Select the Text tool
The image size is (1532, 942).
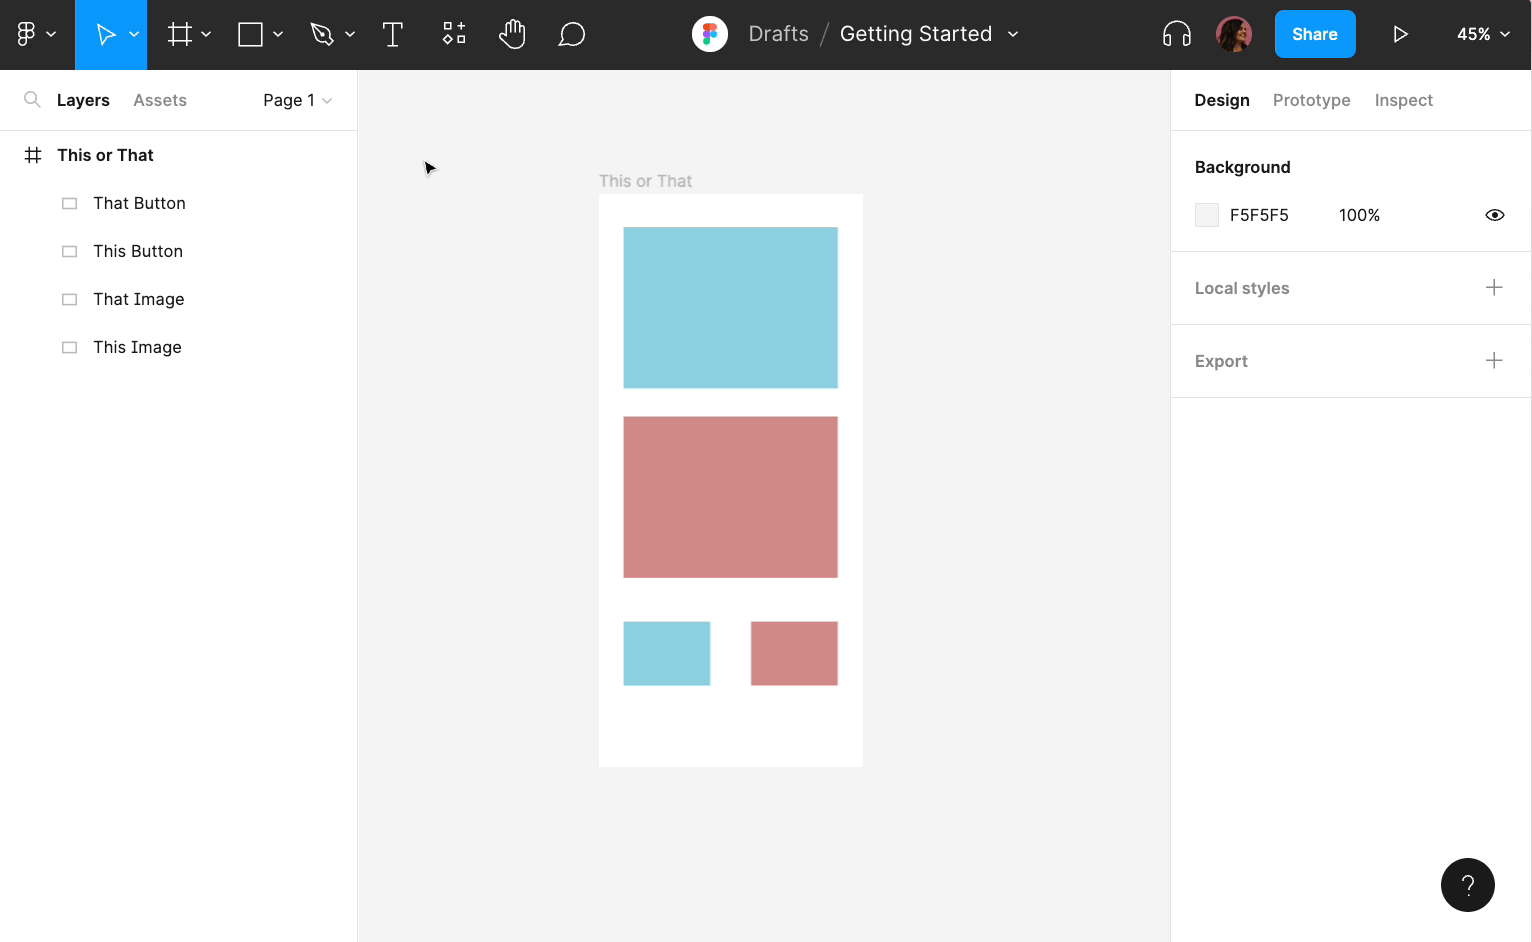[393, 34]
